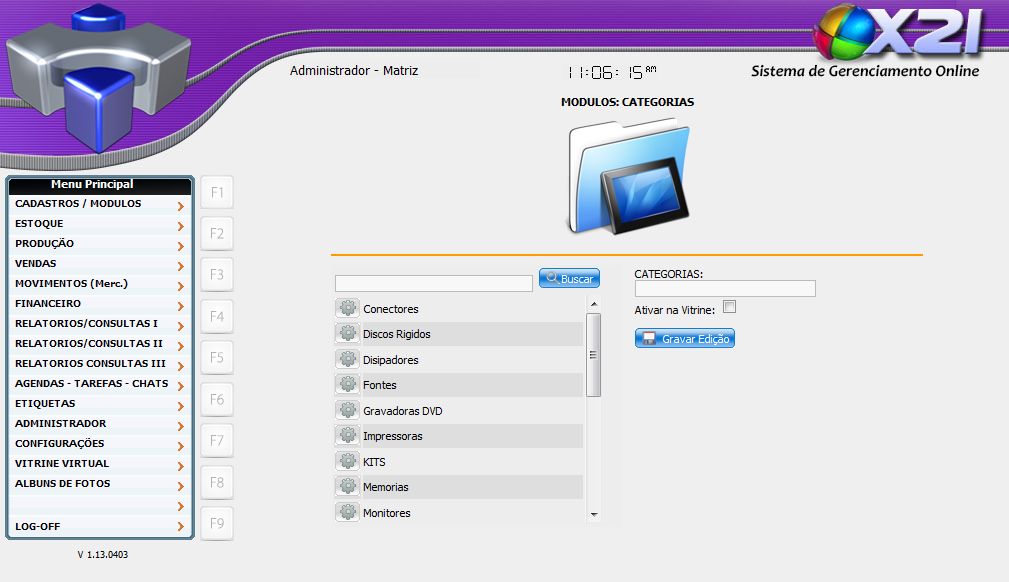Click gear icon beside Discos Rigidos
The width and height of the screenshot is (1009, 582).
(x=347, y=334)
